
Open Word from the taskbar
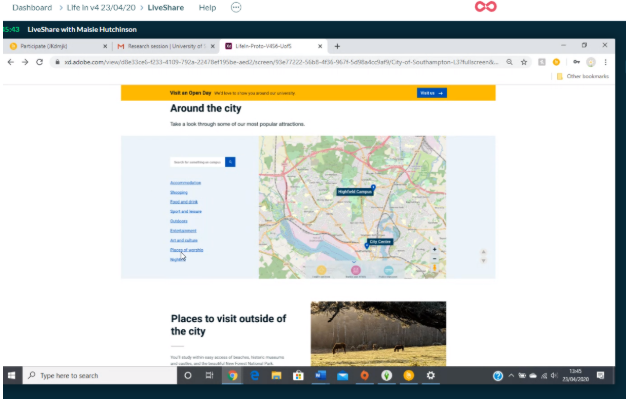pos(320,375)
